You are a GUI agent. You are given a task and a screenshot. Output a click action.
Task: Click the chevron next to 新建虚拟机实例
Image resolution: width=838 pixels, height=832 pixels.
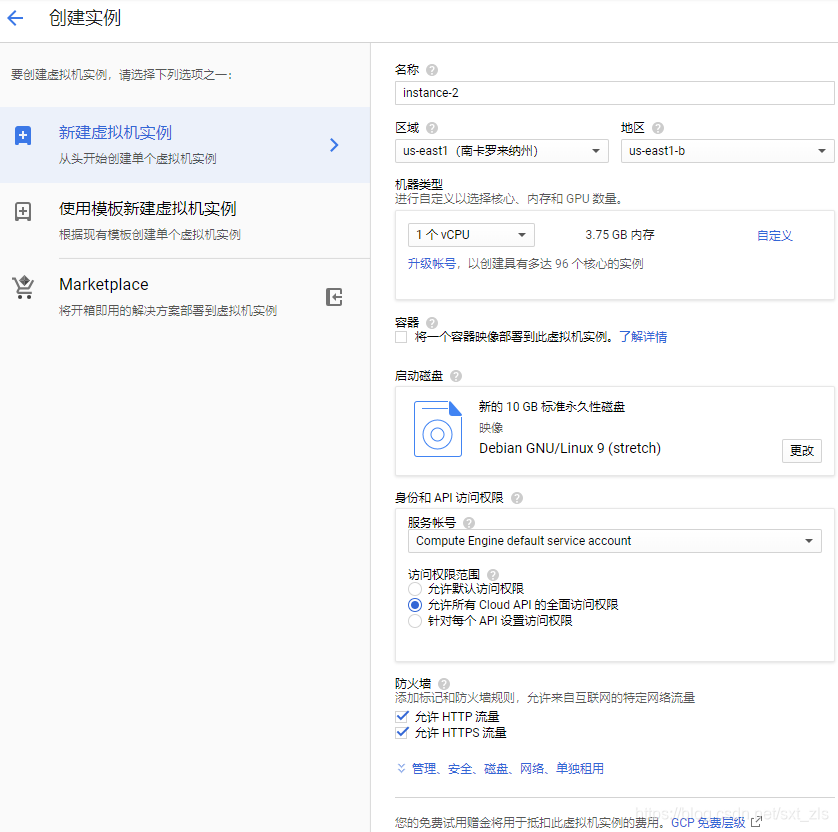click(x=335, y=145)
